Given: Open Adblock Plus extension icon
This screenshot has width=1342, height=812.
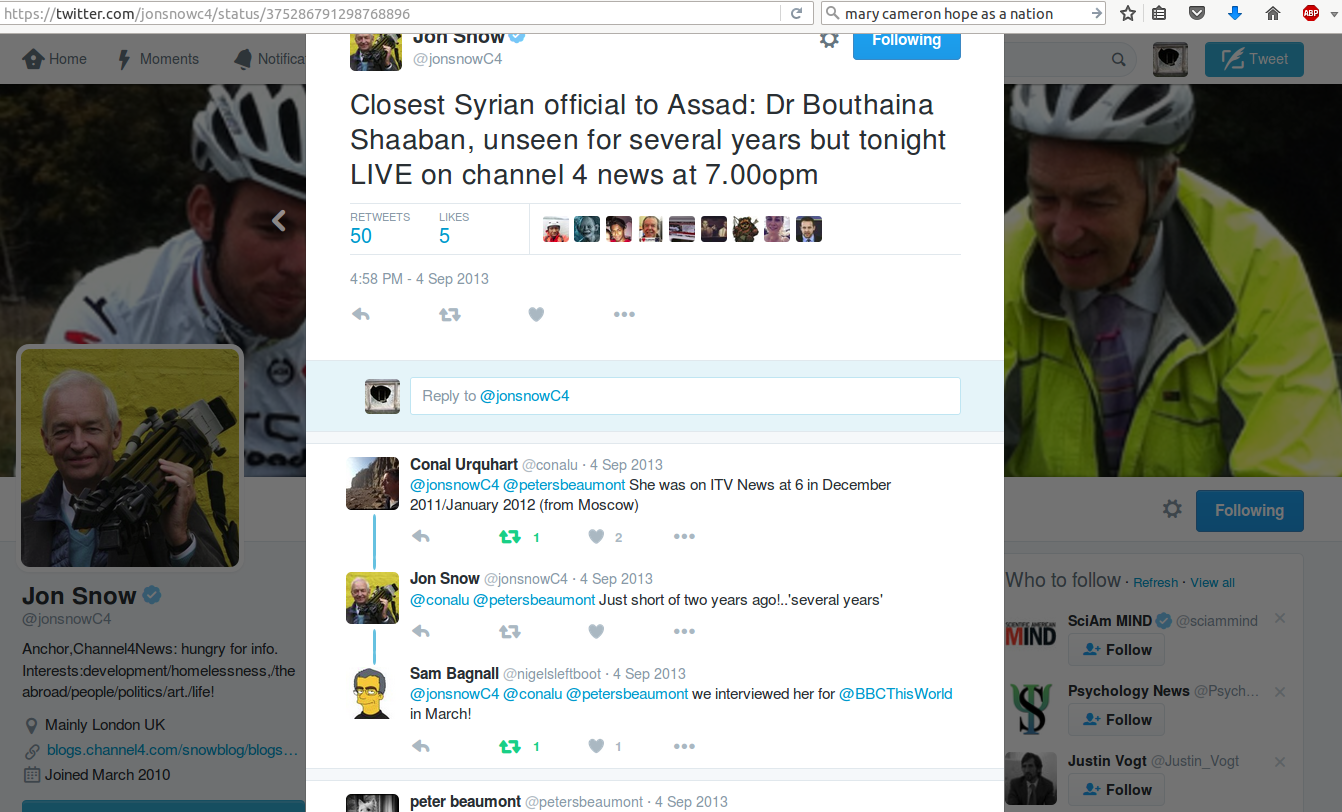Looking at the screenshot, I should (x=1311, y=13).
